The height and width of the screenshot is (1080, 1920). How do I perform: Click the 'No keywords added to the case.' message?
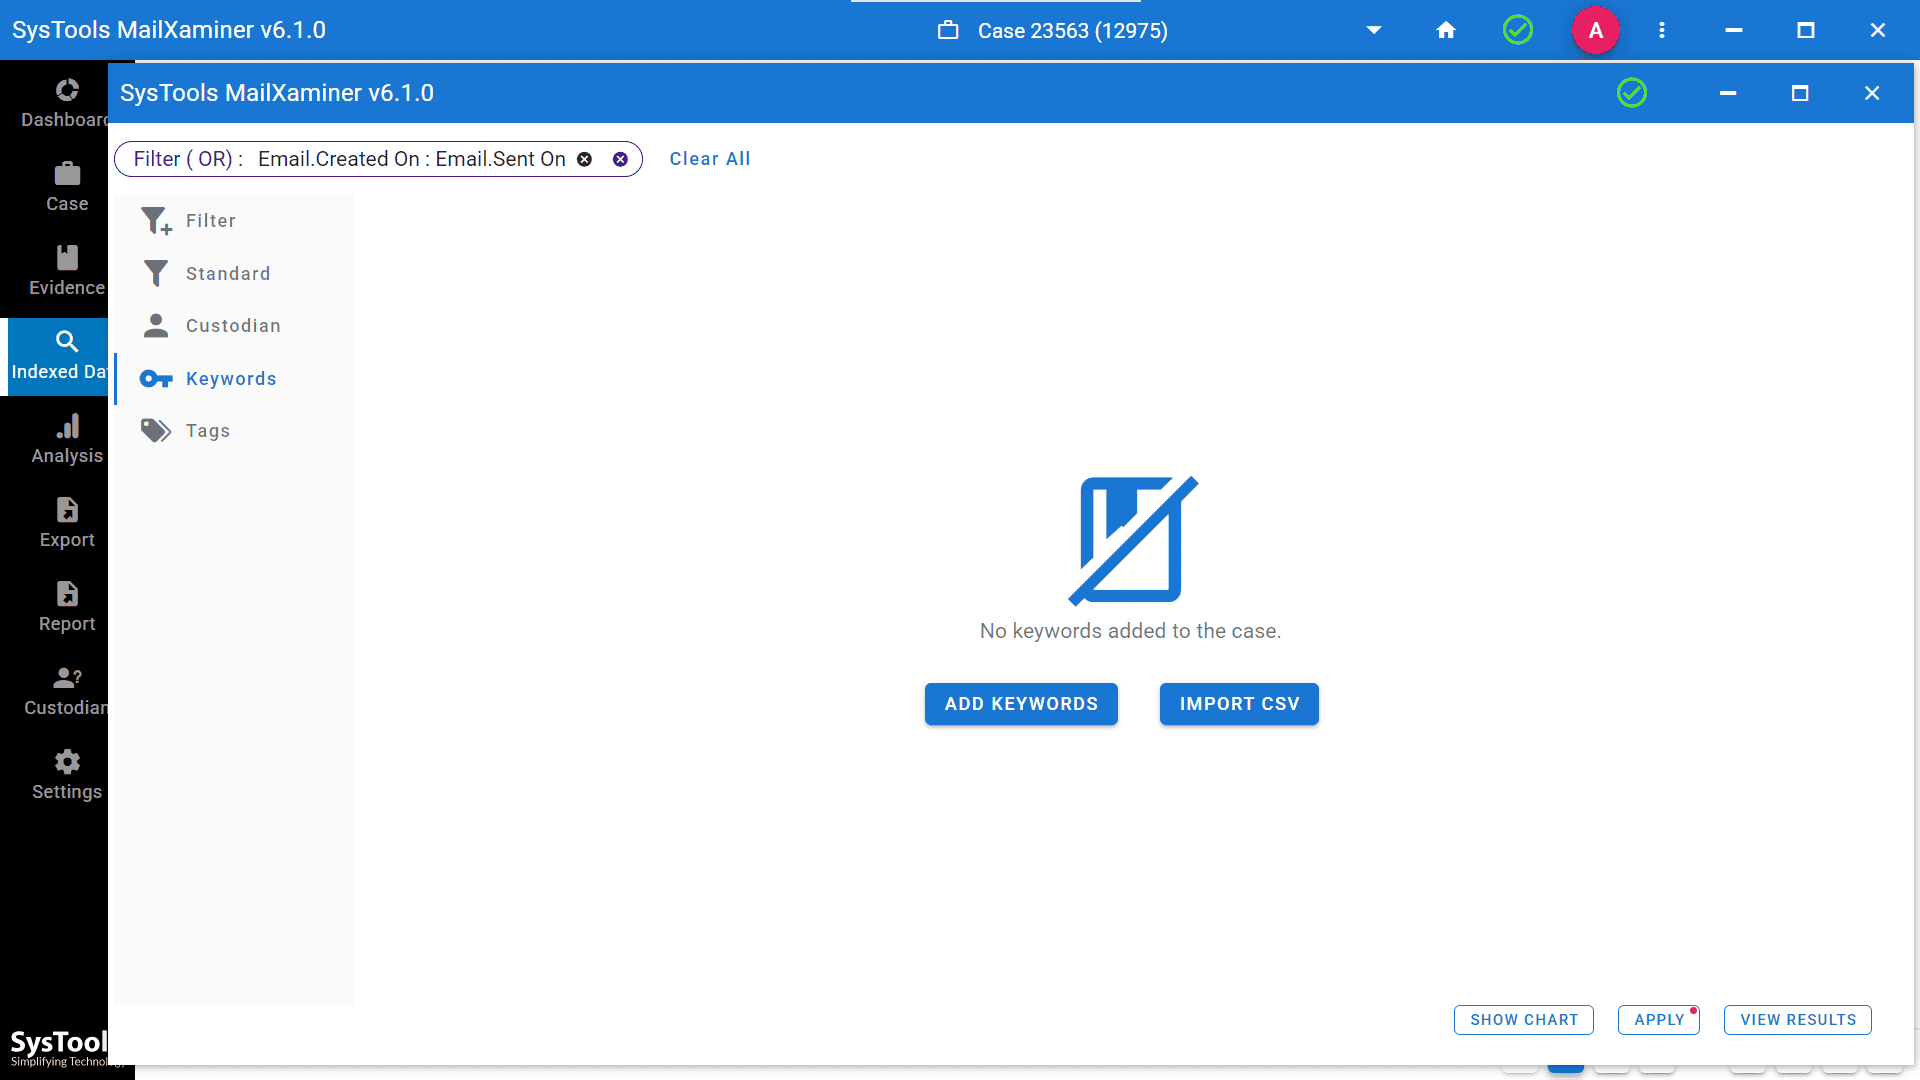point(1130,631)
